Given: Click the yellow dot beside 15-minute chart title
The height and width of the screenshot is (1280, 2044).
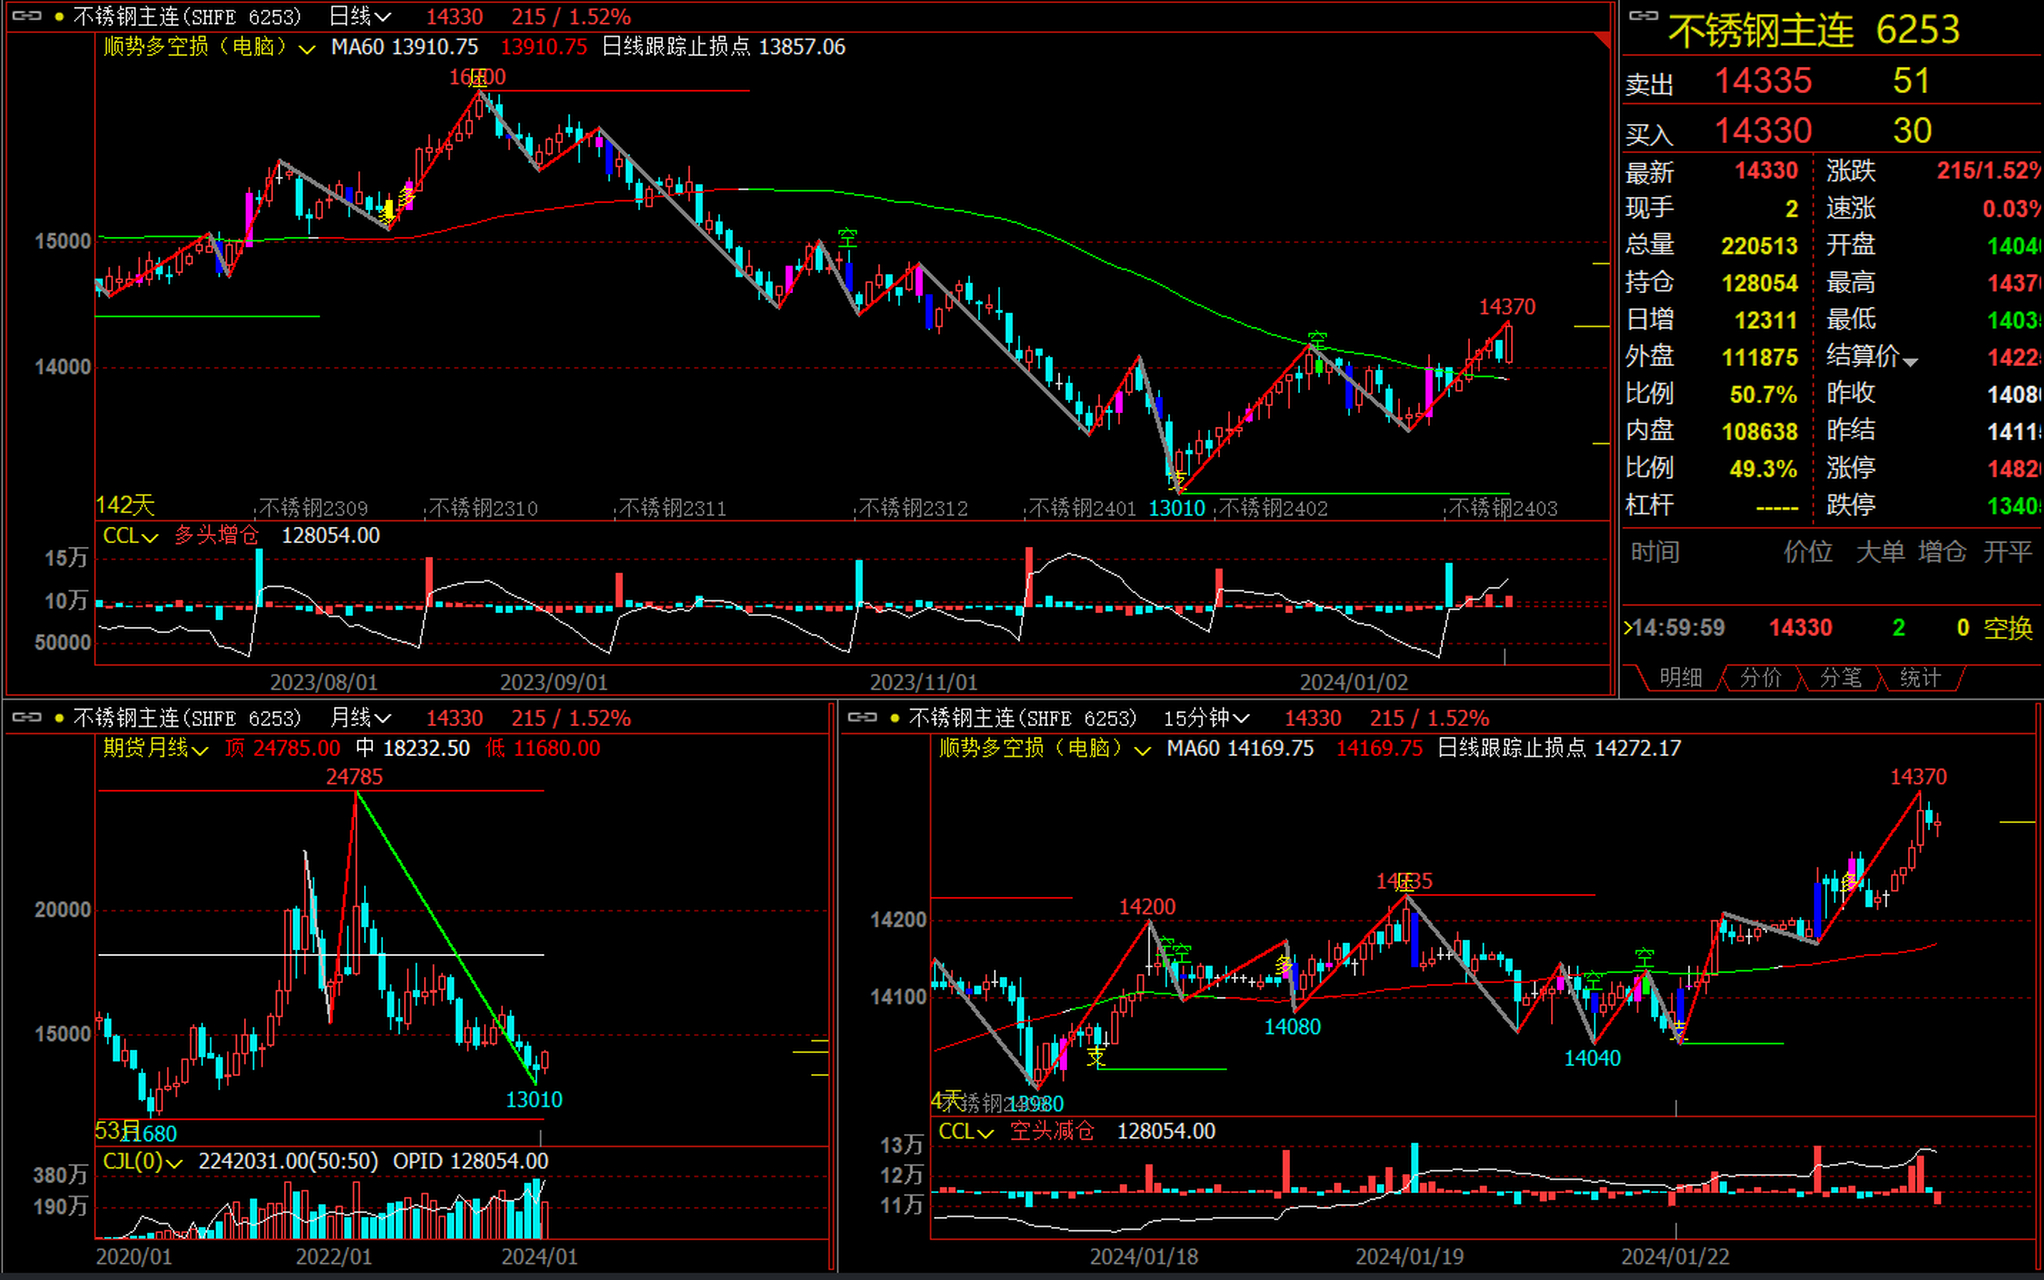Looking at the screenshot, I should pyautogui.click(x=895, y=718).
